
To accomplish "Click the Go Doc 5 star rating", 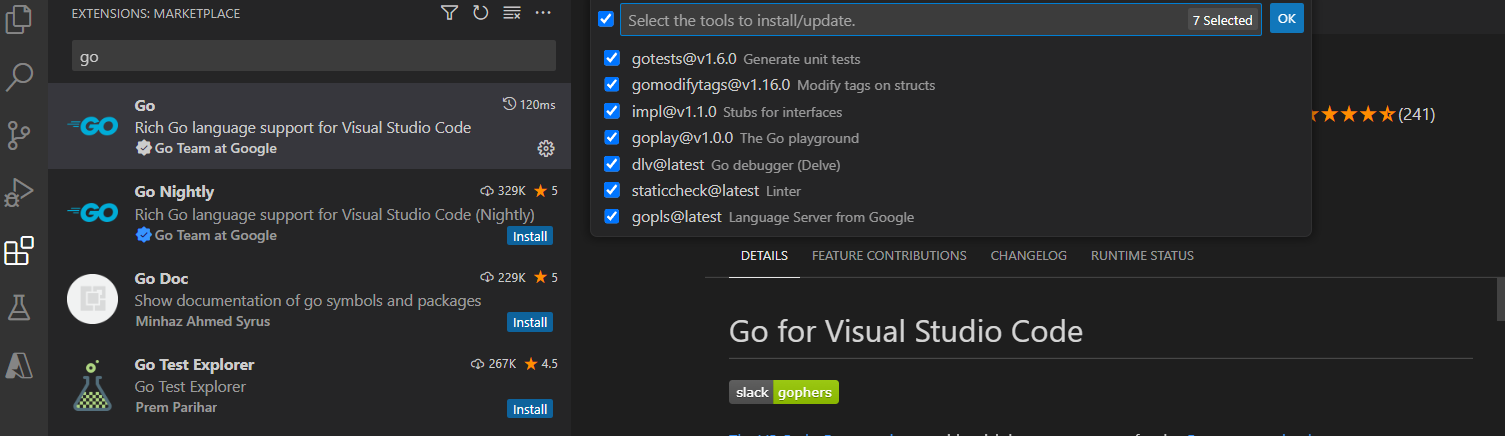I will click(x=546, y=277).
